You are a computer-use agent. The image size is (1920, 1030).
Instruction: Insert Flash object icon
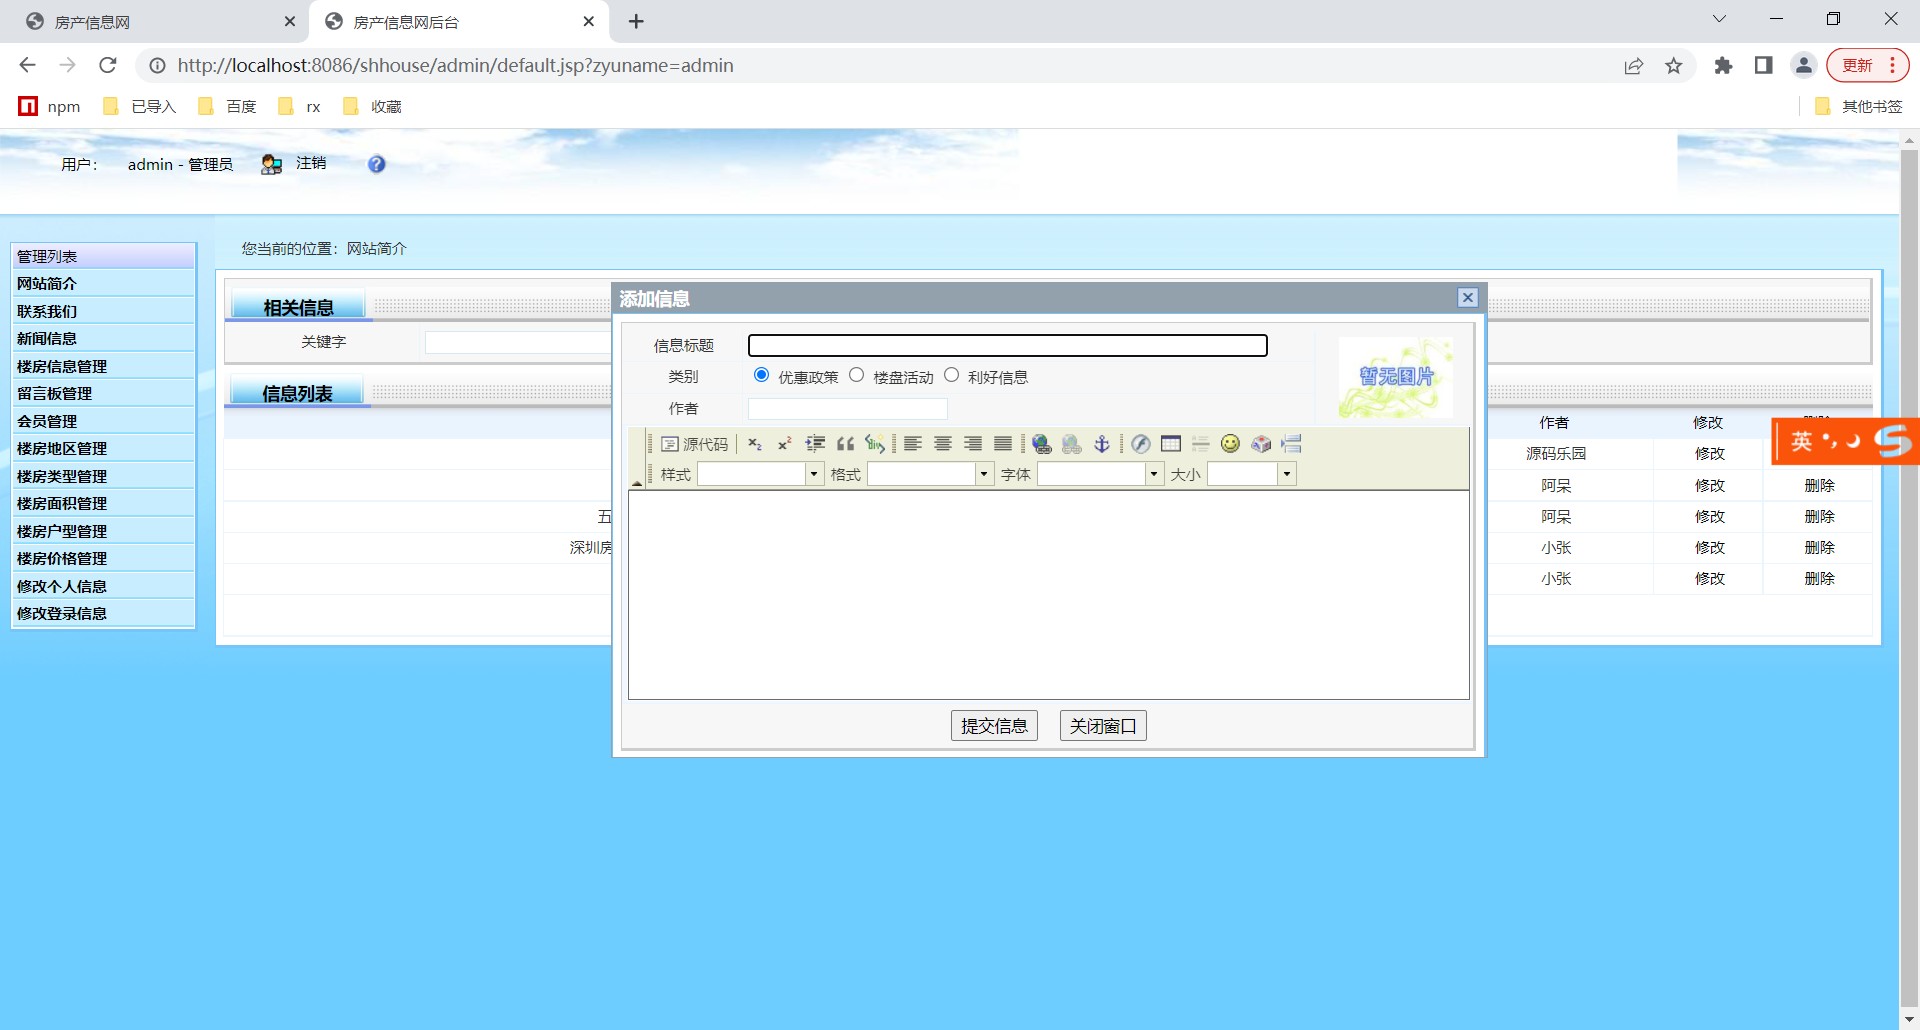pyautogui.click(x=1141, y=444)
